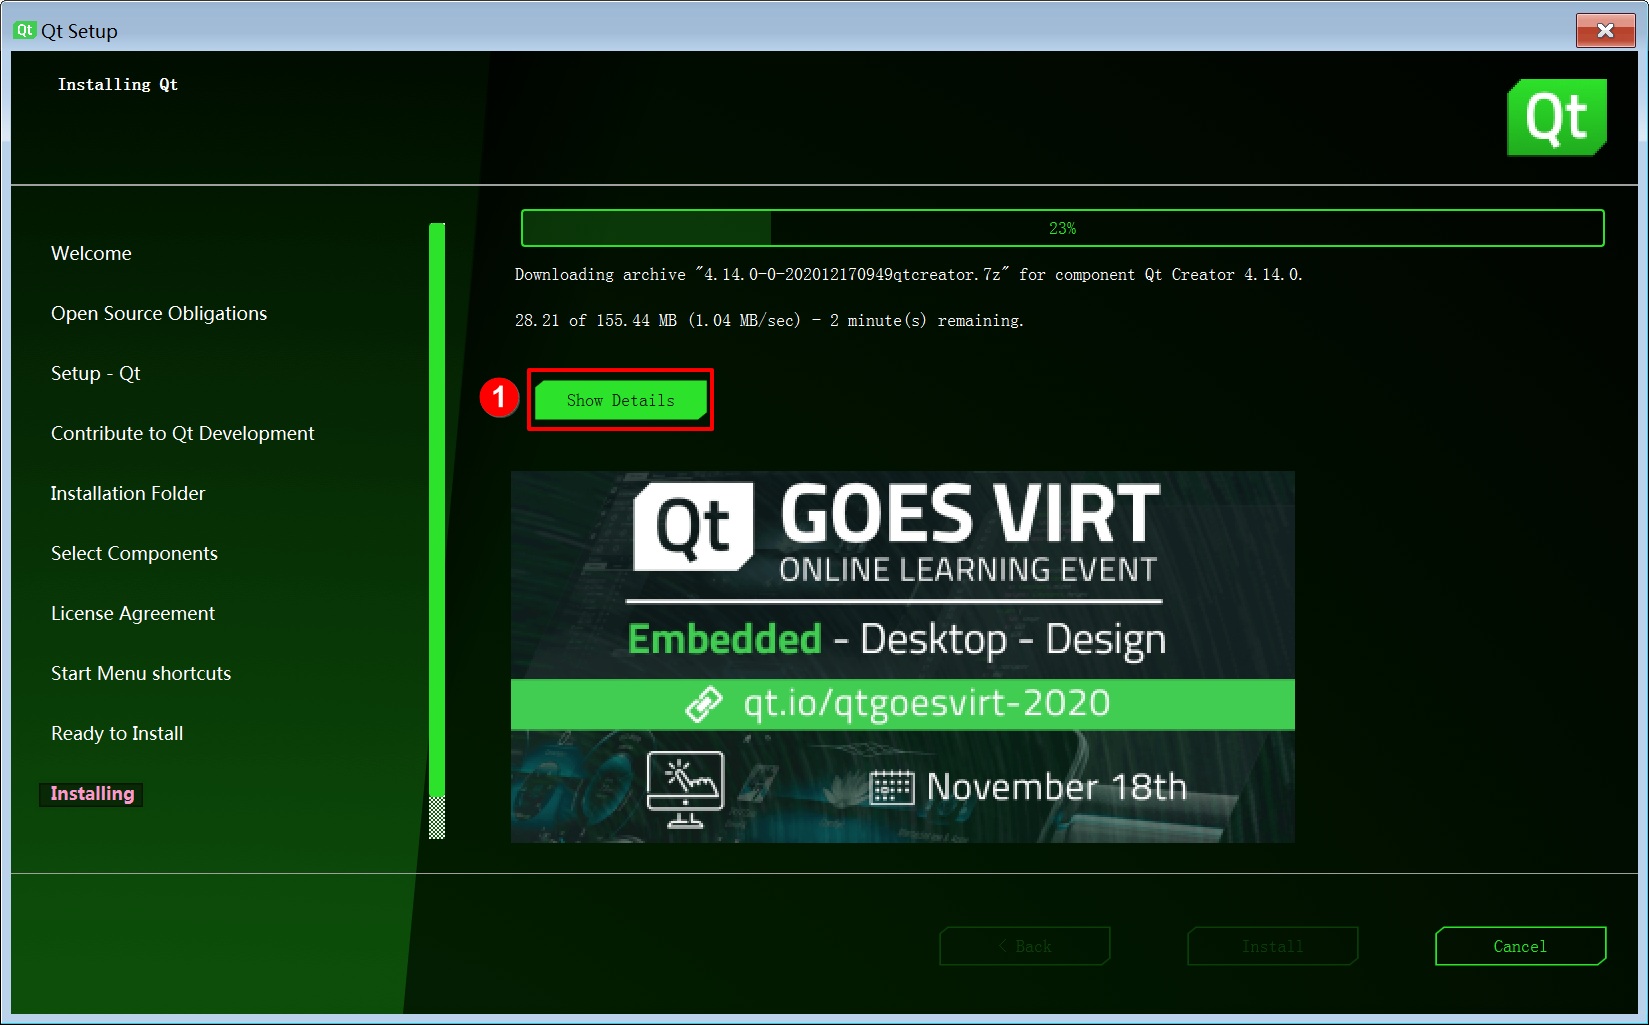Click the link chain icon on the banner
1649x1025 pixels.
click(704, 704)
